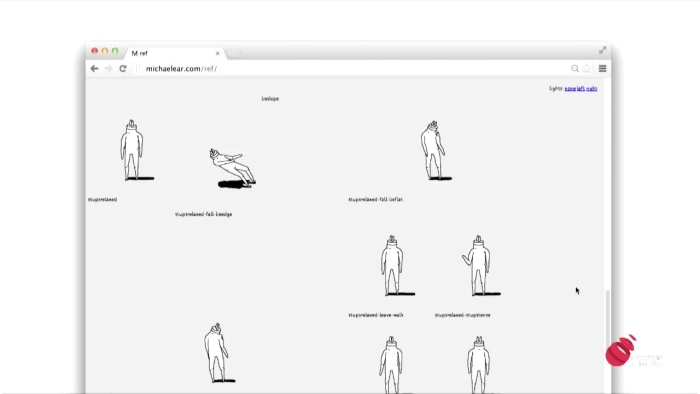Open a new tab beside the ref tab
The height and width of the screenshot is (394, 700).
click(x=234, y=54)
